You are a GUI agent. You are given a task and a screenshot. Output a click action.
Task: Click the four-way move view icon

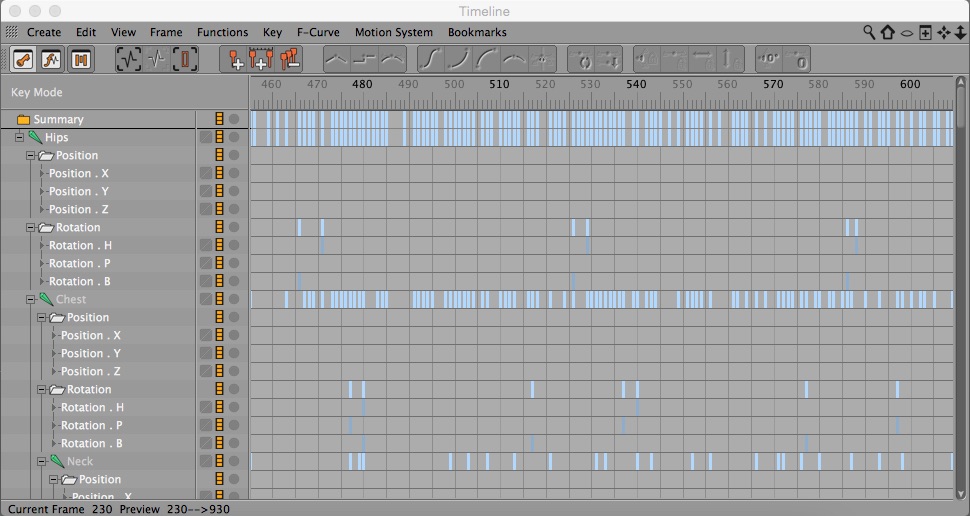pos(943,32)
